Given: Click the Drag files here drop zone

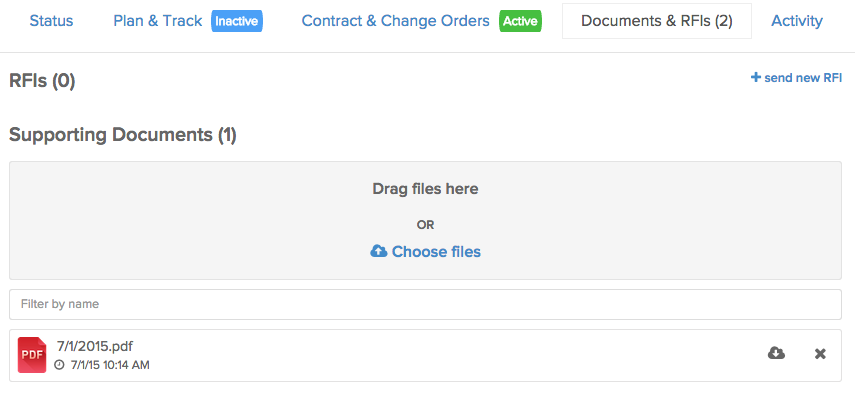Looking at the screenshot, I should (x=425, y=220).
